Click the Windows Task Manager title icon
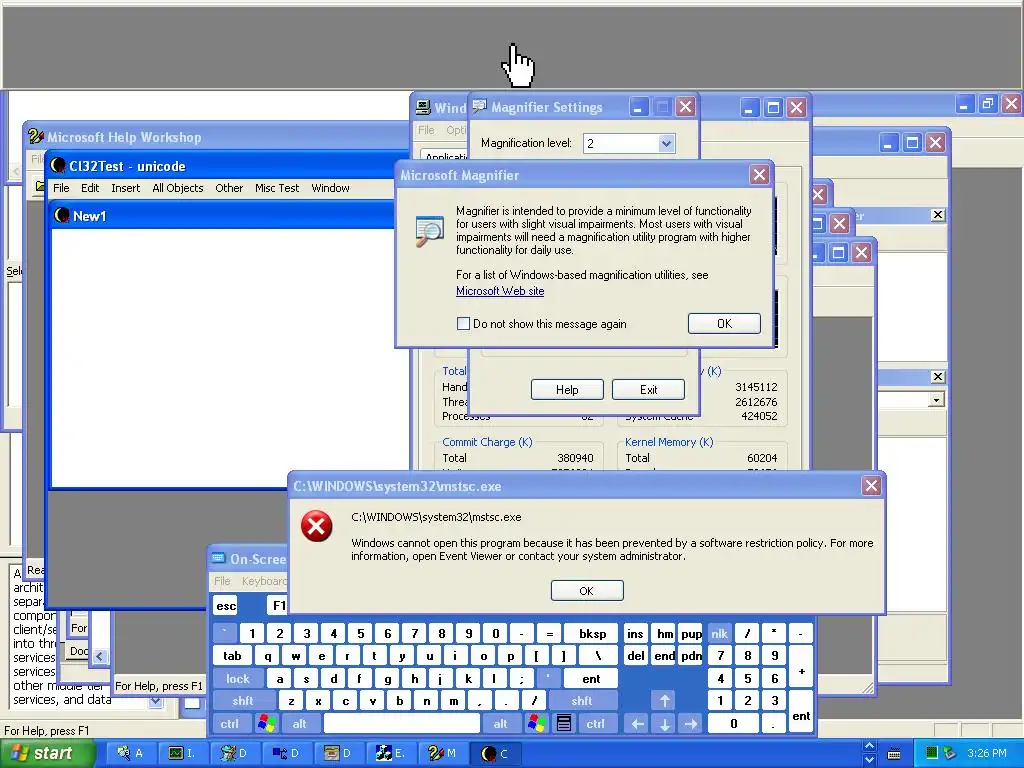The width and height of the screenshot is (1024, 768). [423, 107]
